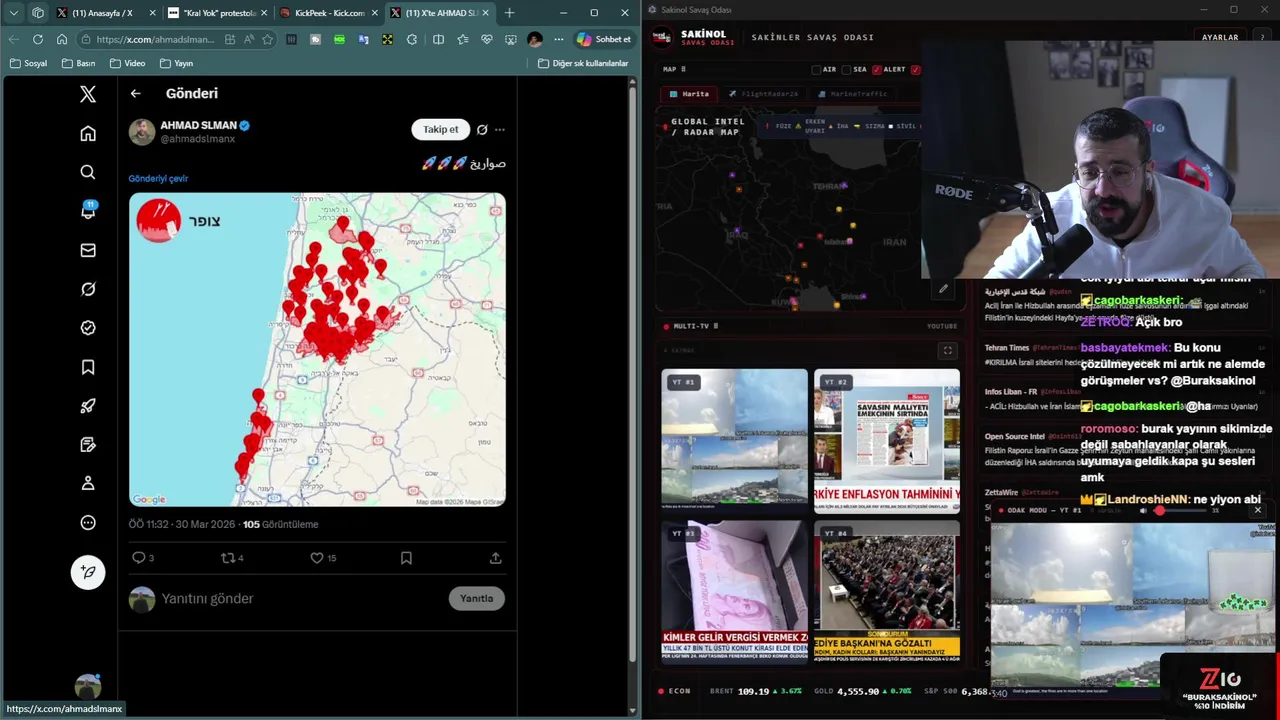Click the Grok icon next to Takip et

[x=482, y=129]
